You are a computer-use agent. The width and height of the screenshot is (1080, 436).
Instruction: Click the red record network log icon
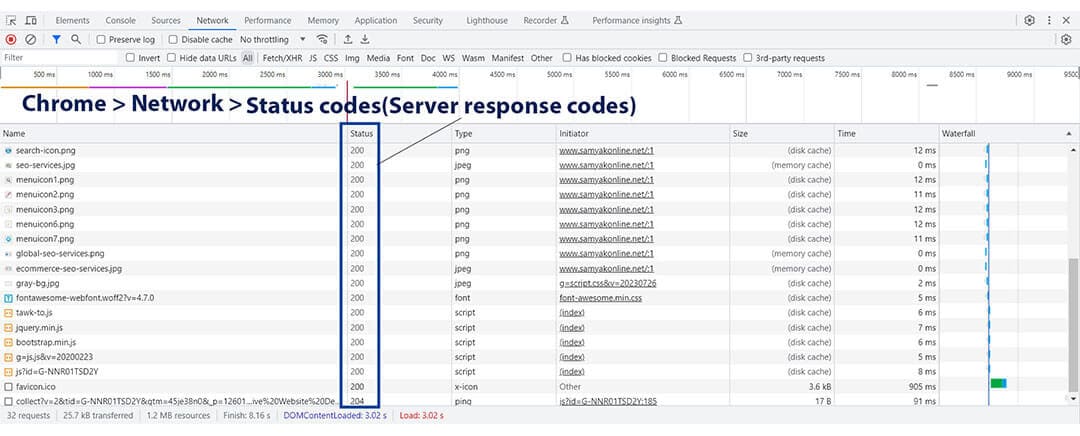(11, 40)
